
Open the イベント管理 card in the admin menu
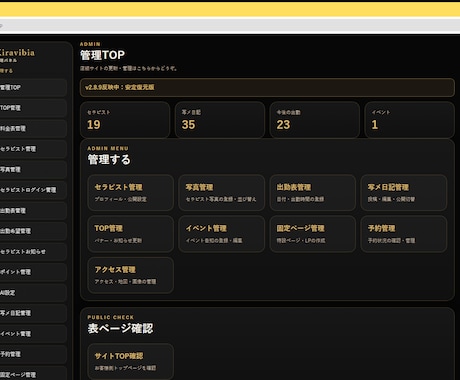[222, 234]
